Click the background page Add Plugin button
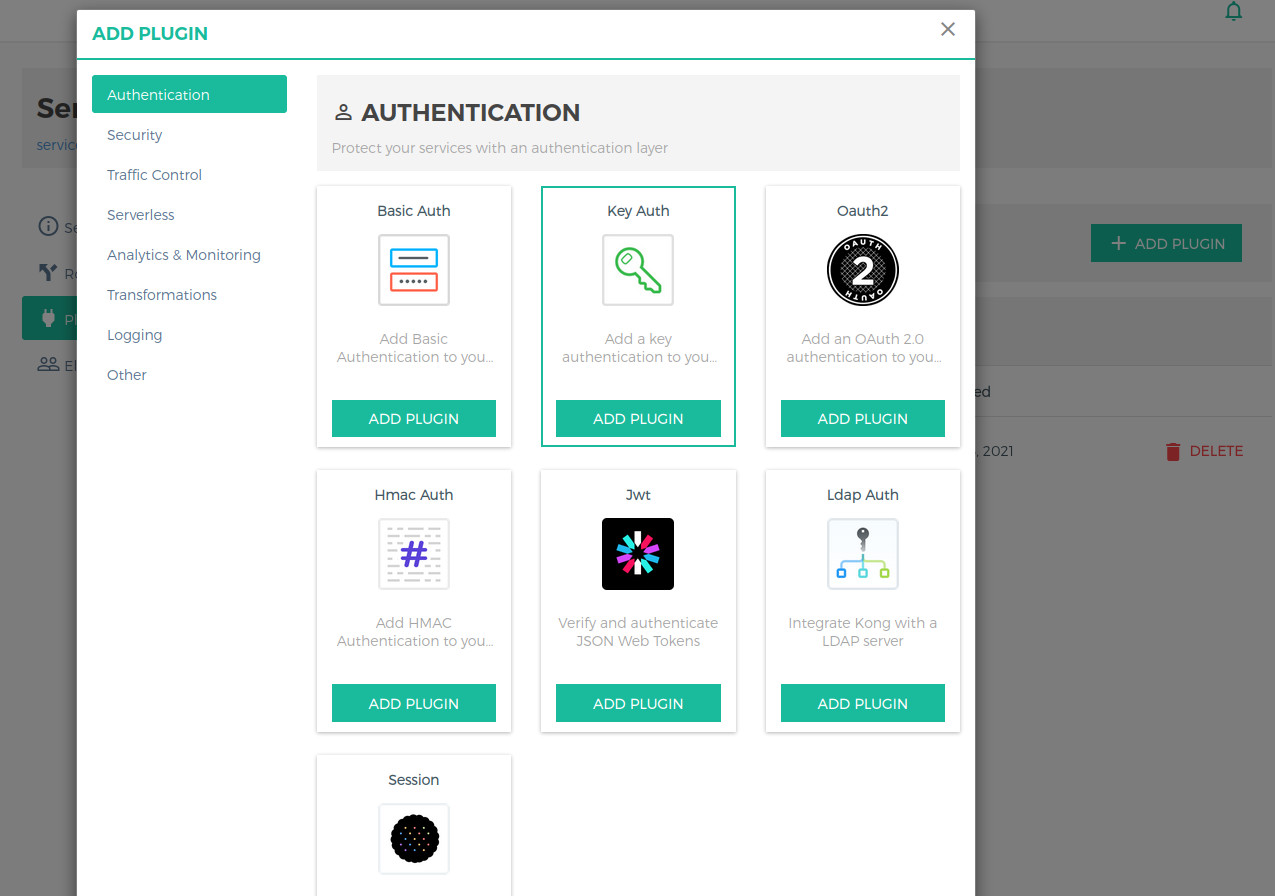This screenshot has height=896, width=1275. click(1166, 243)
